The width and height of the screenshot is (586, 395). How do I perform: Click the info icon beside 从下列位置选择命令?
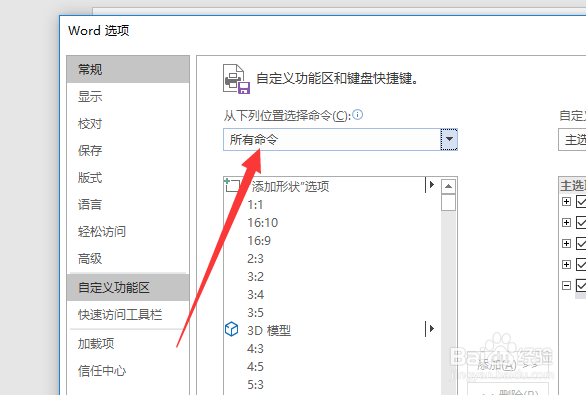pyautogui.click(x=358, y=114)
